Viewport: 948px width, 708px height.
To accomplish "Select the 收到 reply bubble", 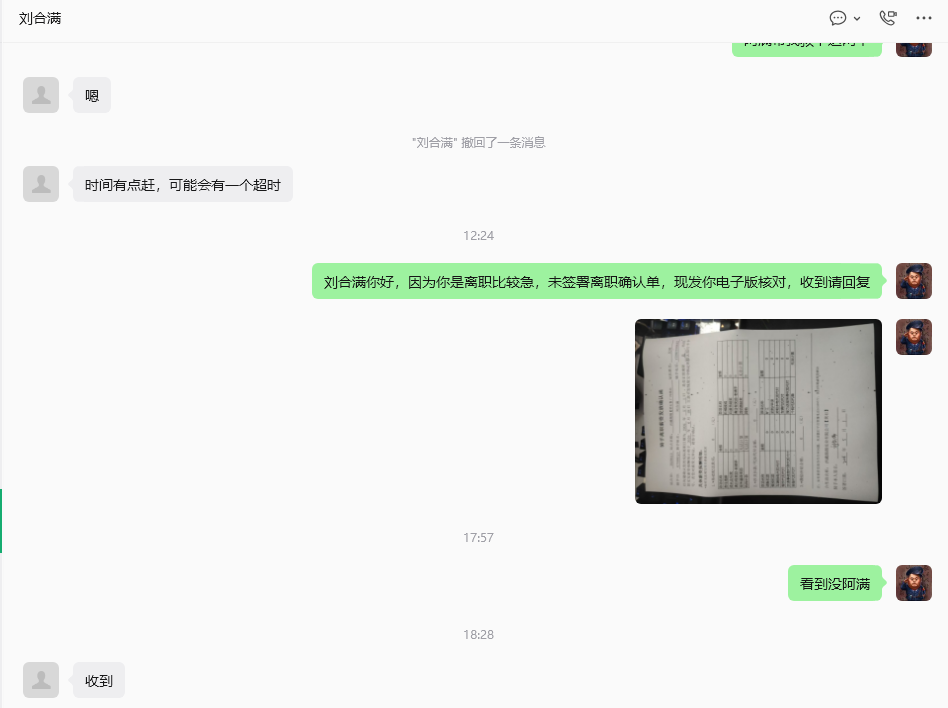I will 99,680.
